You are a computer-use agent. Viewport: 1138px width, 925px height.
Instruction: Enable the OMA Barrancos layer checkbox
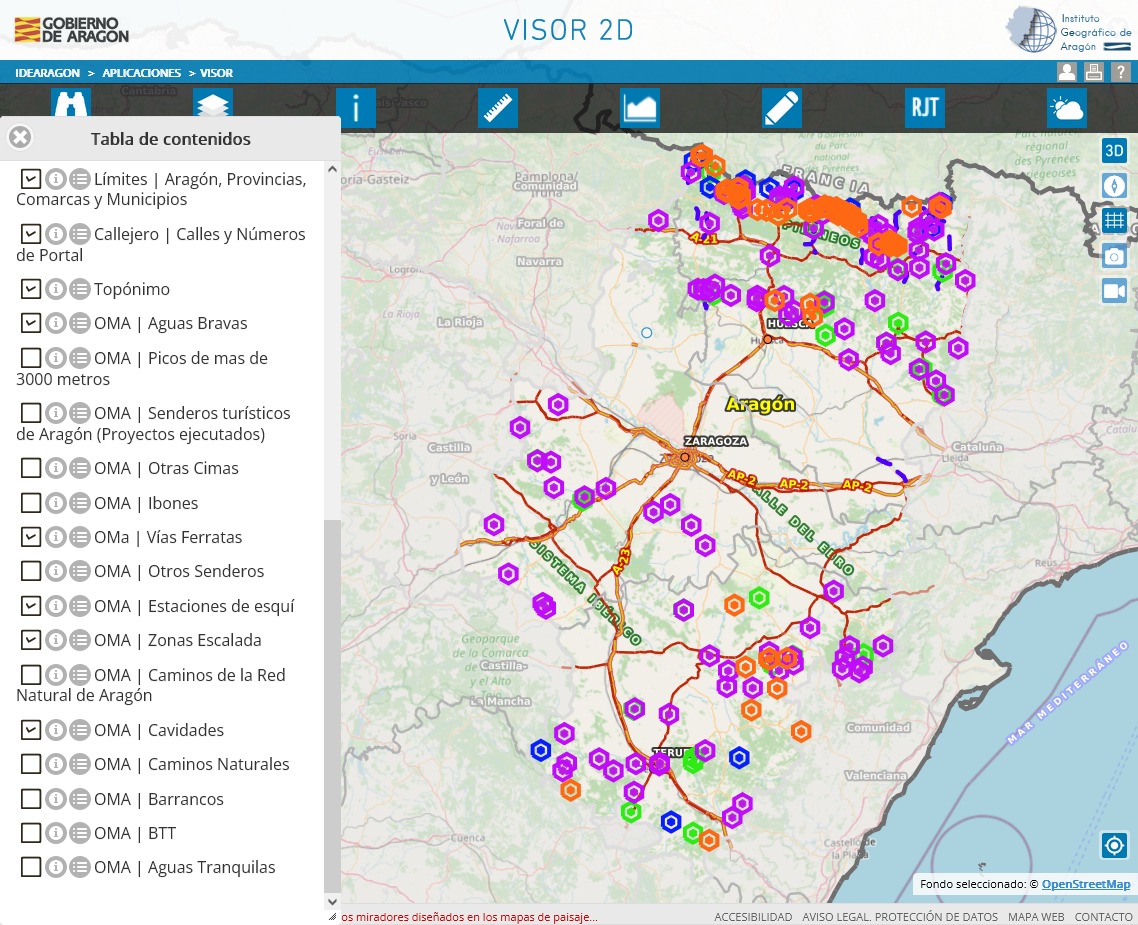[31, 799]
